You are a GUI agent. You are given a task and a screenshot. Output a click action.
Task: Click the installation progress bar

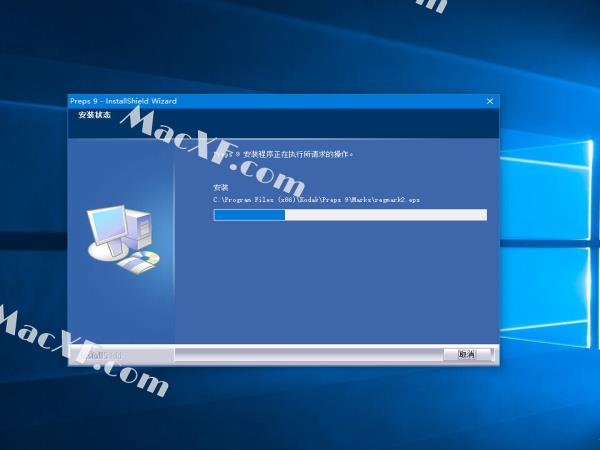coord(350,215)
